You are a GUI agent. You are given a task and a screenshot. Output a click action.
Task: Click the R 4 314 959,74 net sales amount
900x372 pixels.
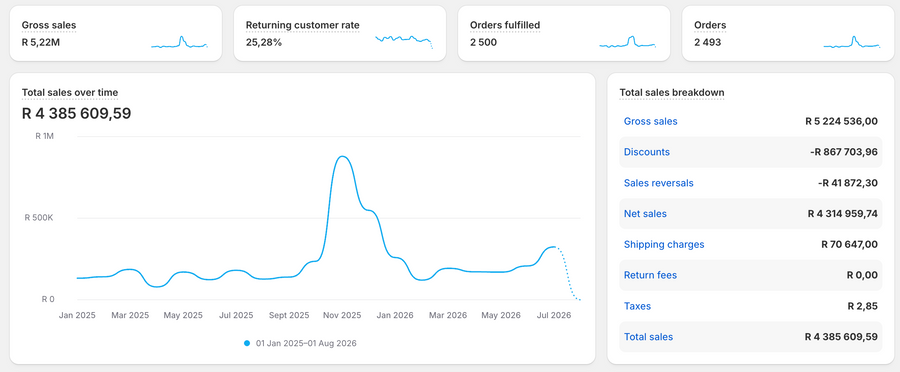click(x=843, y=214)
